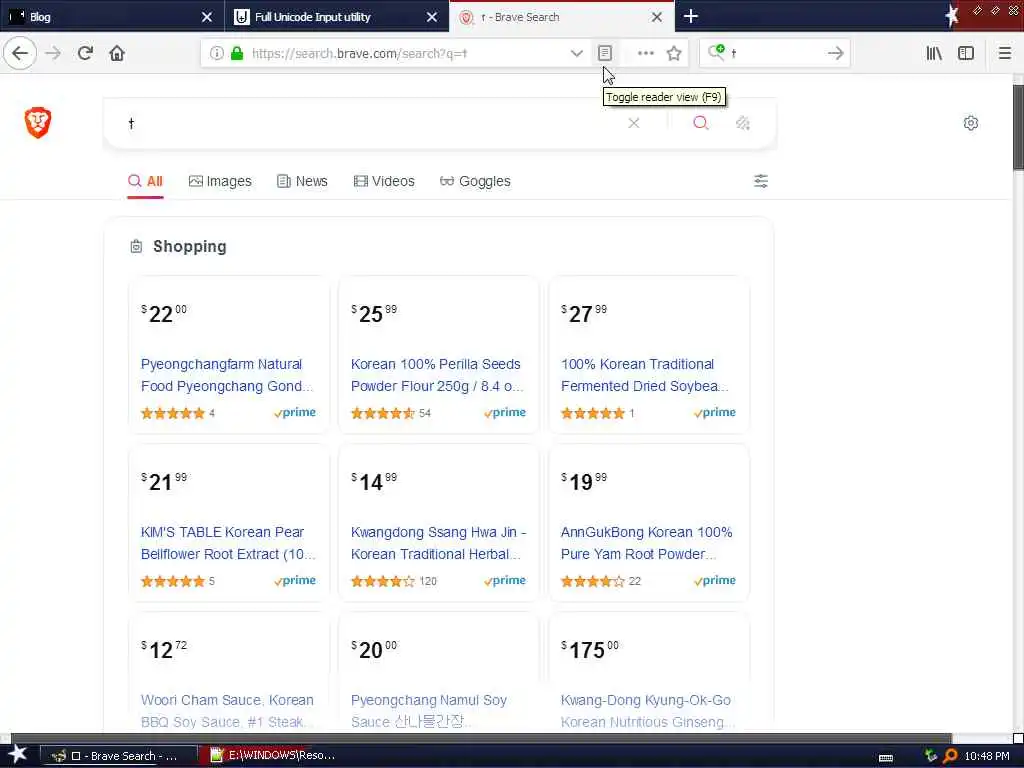Click the $175.00 price text
Viewport: 1024px width, 768px height.
590,649
